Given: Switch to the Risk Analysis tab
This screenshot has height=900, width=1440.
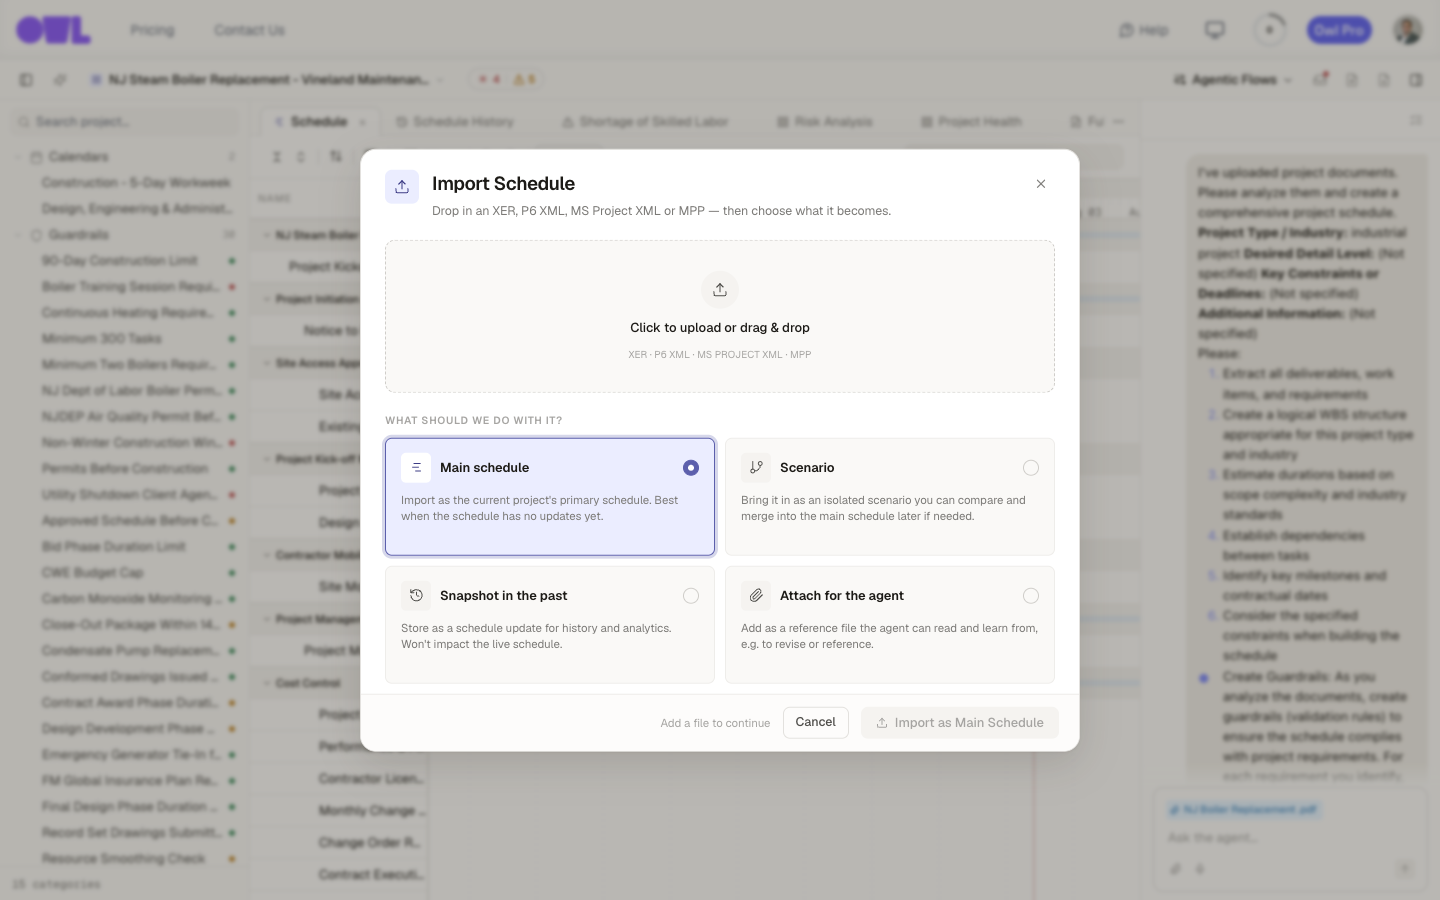Looking at the screenshot, I should (825, 122).
